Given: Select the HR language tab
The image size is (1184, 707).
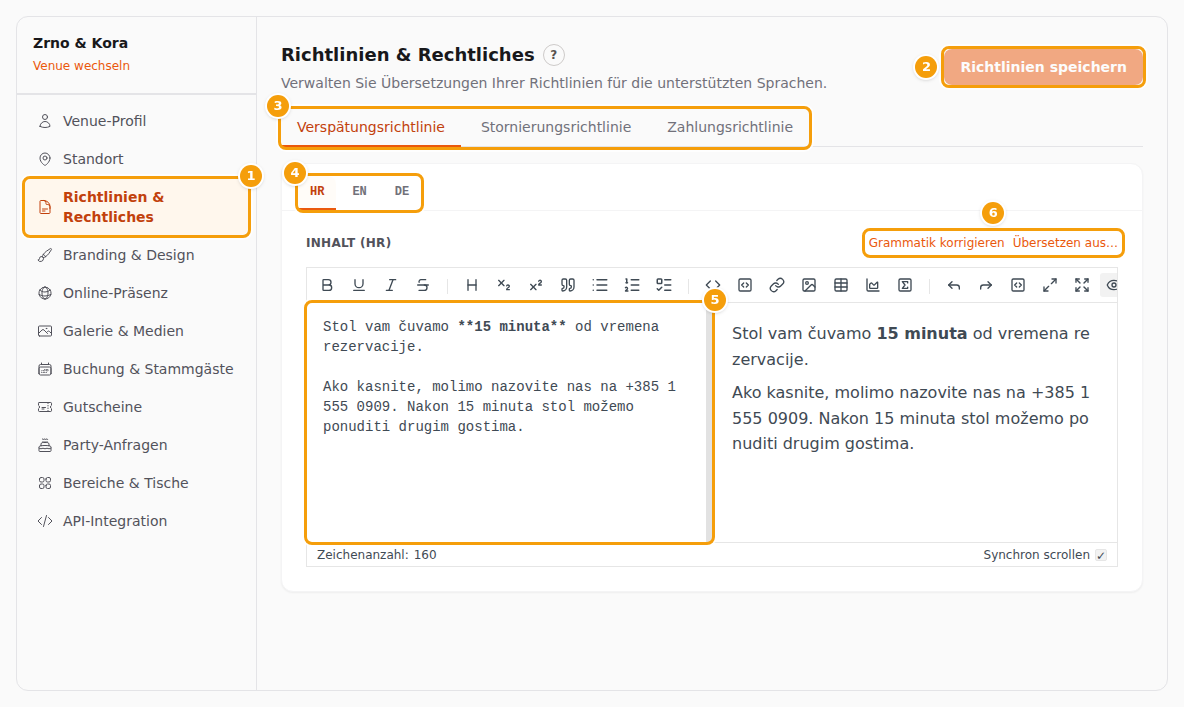Looking at the screenshot, I should [317, 191].
